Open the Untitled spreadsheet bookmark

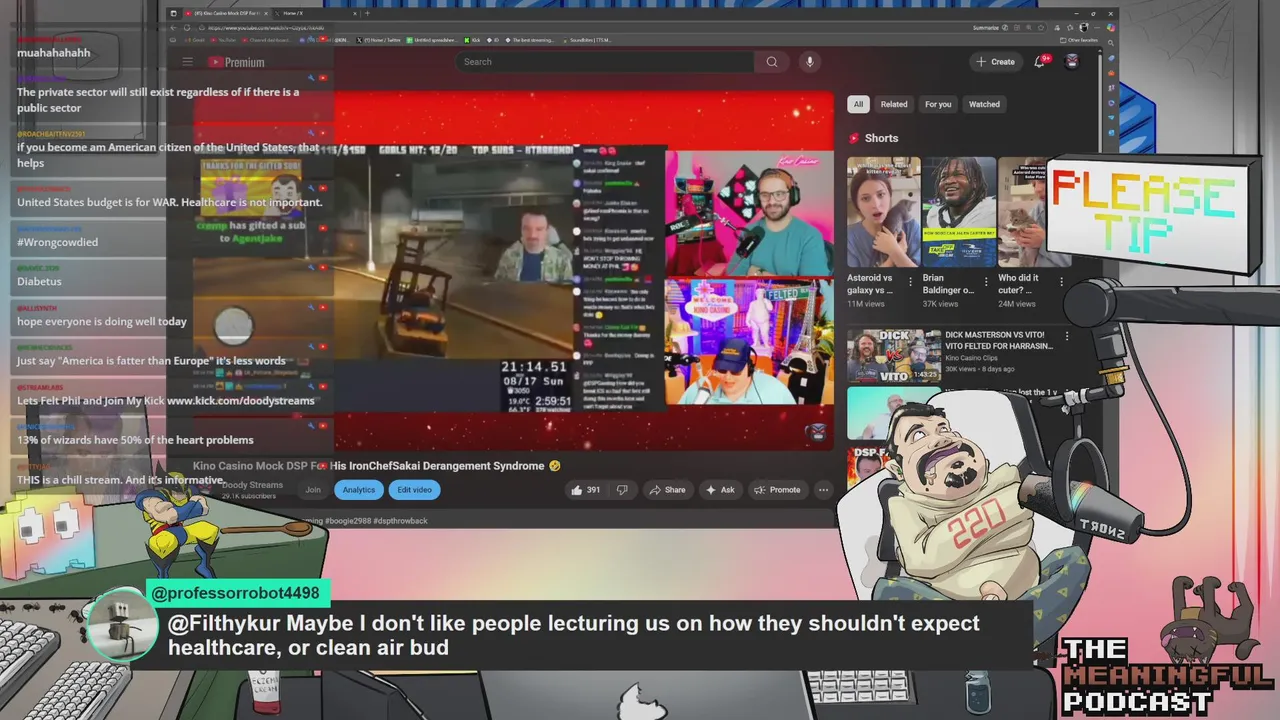coord(431,40)
